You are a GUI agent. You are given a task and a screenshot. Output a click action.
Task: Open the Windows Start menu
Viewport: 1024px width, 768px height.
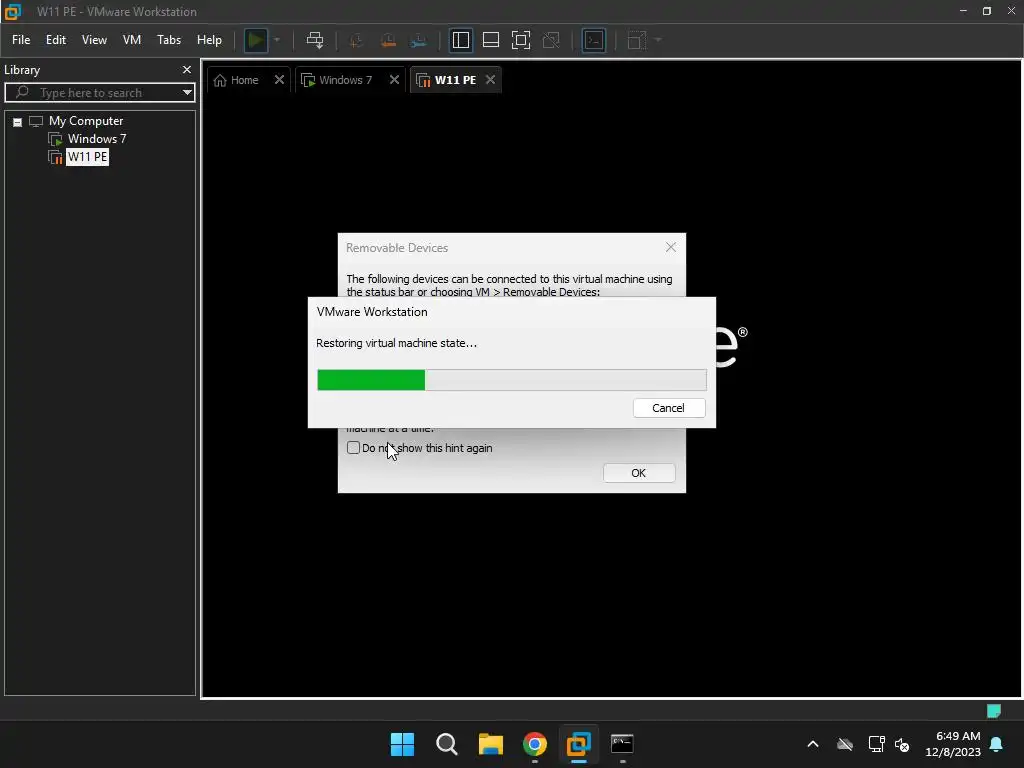coord(402,744)
